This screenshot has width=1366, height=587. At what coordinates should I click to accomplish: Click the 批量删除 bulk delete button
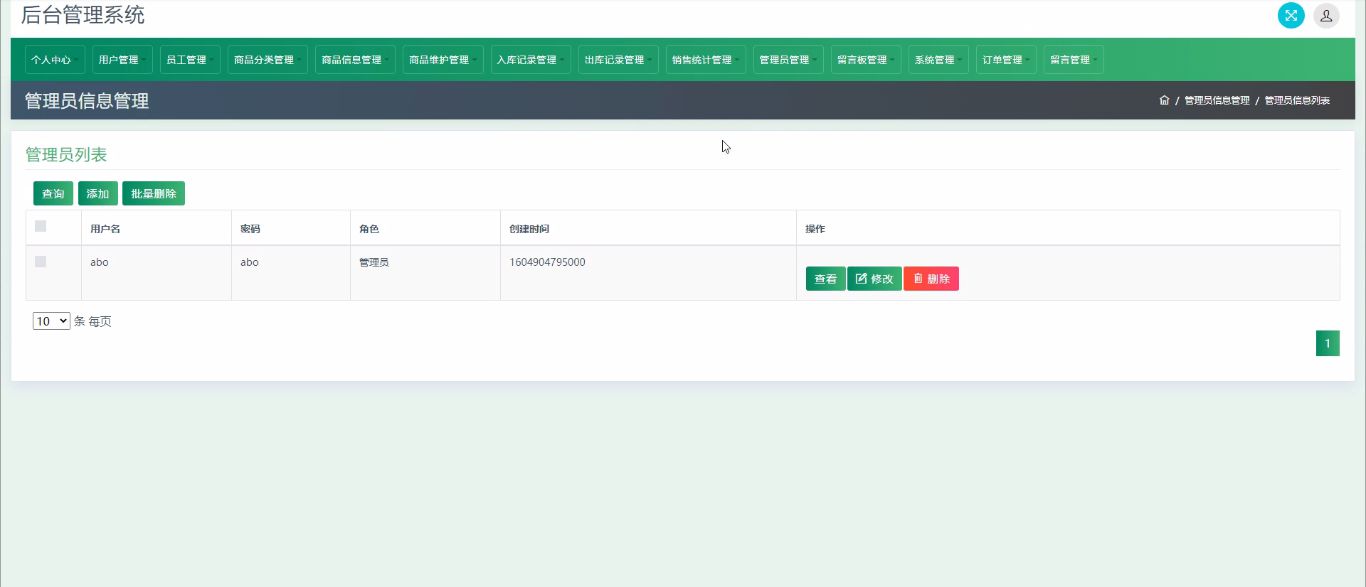153,194
